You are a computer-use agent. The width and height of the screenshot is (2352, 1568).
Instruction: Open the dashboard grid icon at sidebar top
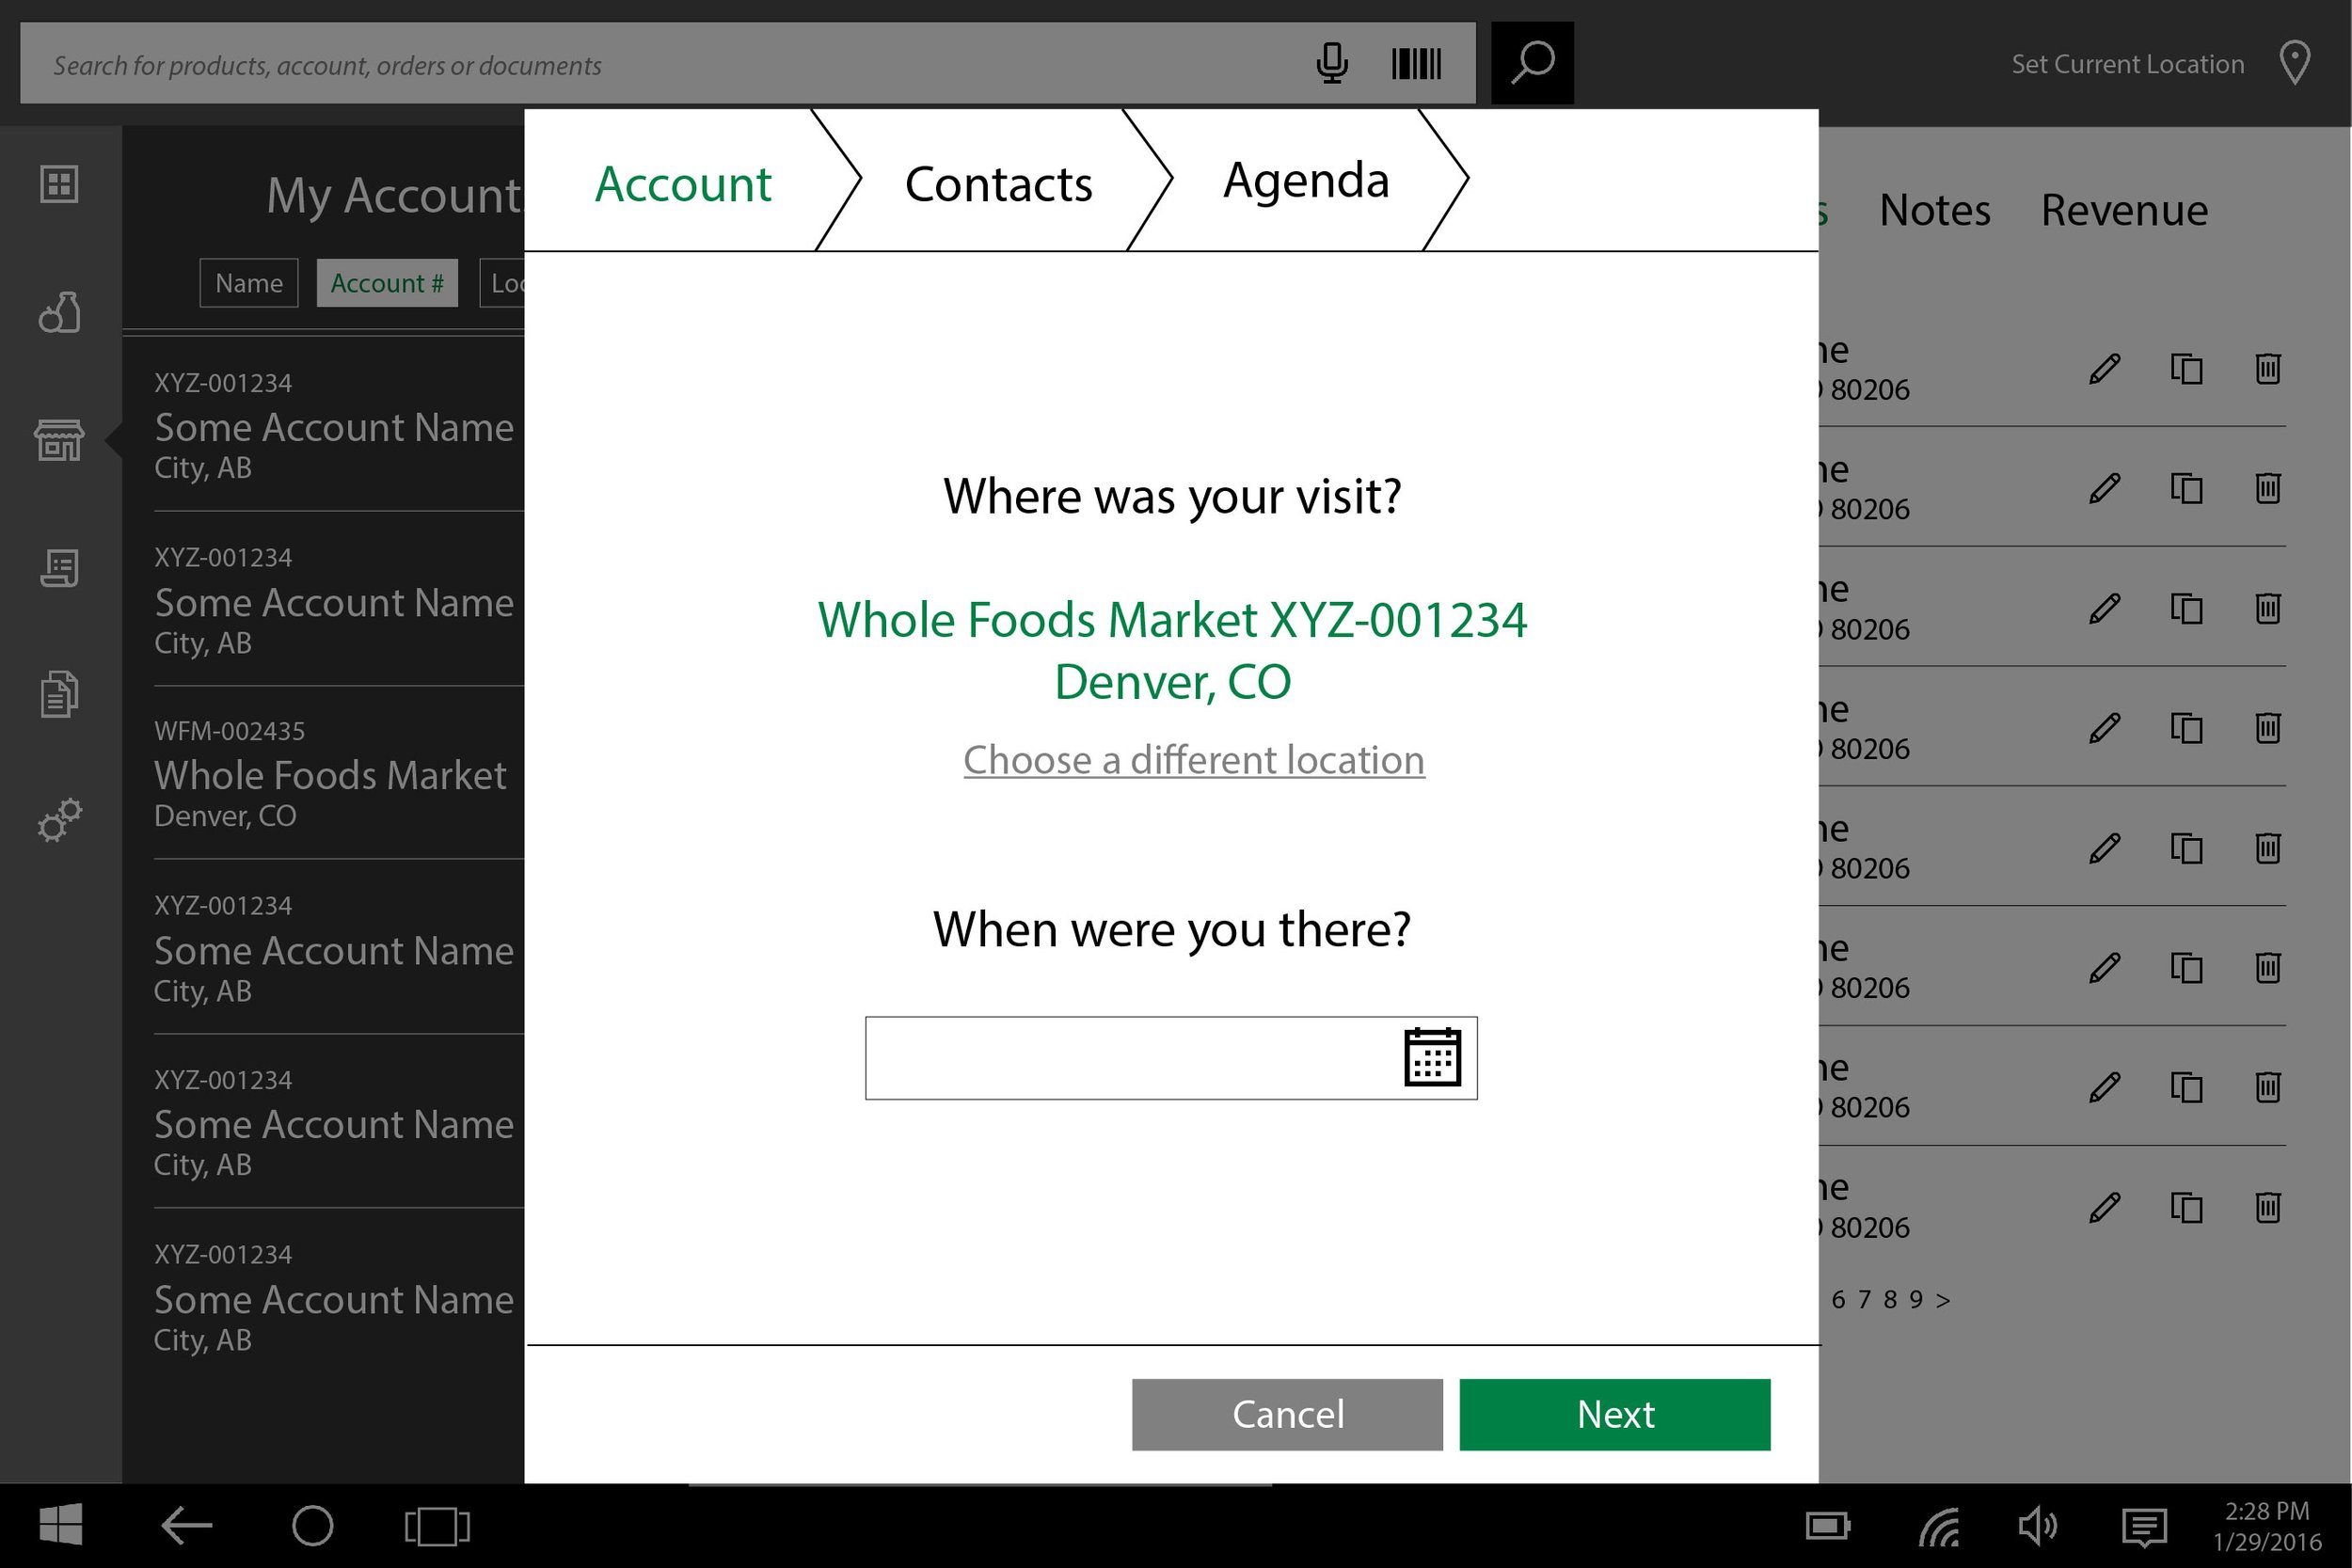59,185
